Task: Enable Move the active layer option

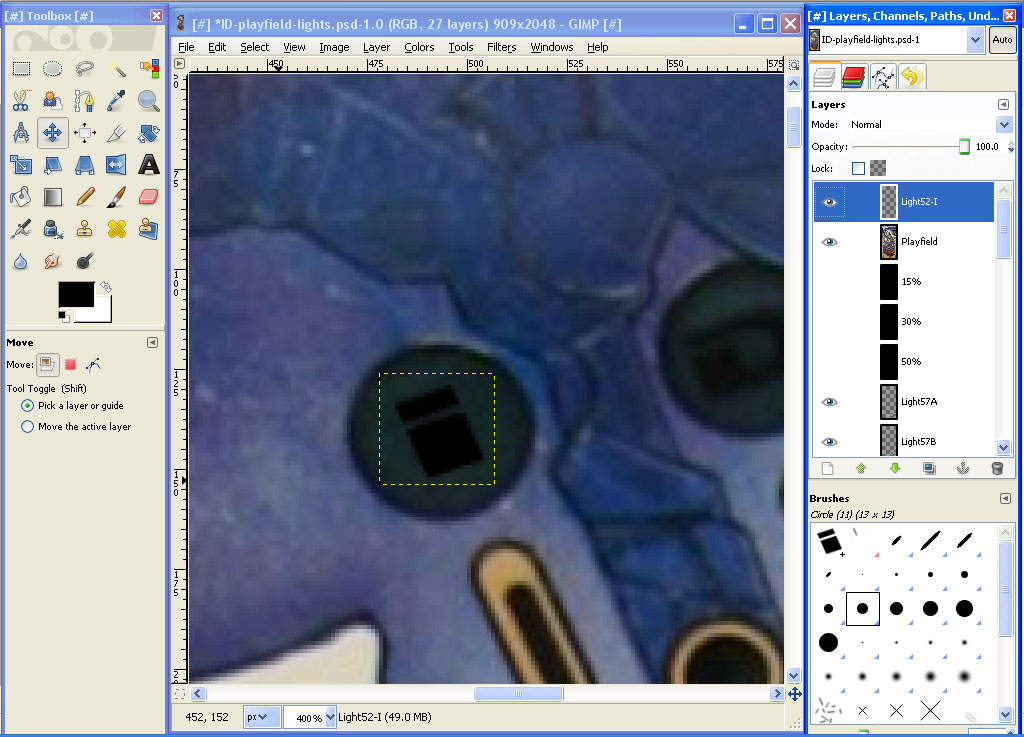Action: pos(28,427)
